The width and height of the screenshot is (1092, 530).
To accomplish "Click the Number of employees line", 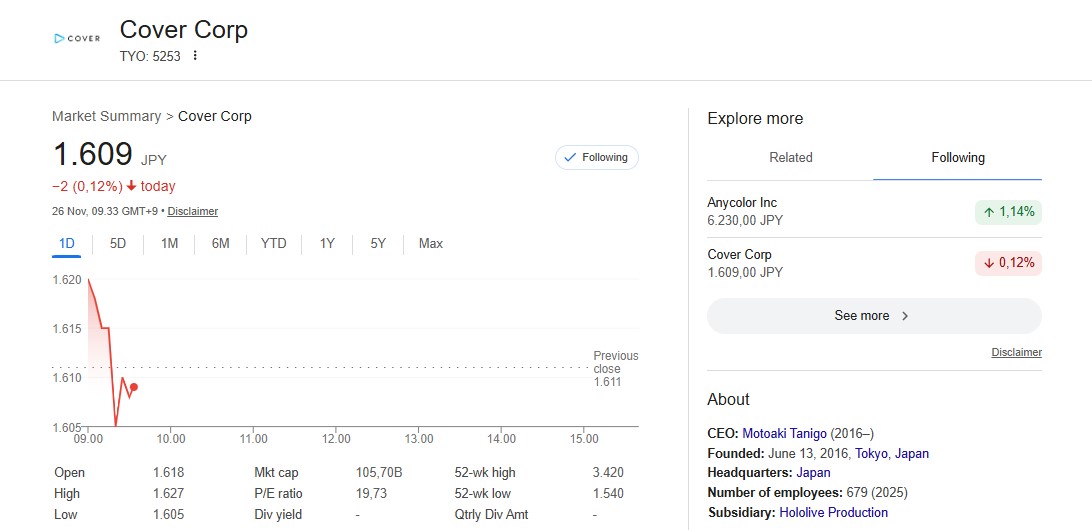I will point(808,493).
